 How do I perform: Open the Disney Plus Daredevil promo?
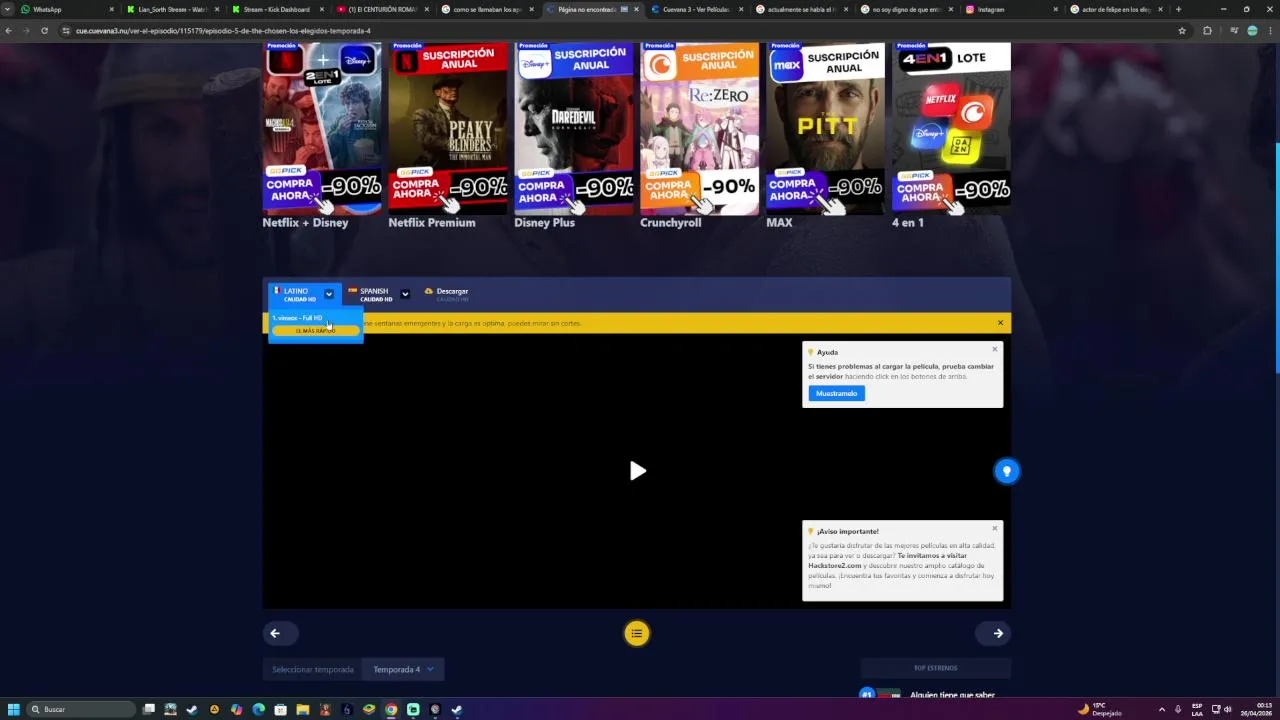click(574, 128)
